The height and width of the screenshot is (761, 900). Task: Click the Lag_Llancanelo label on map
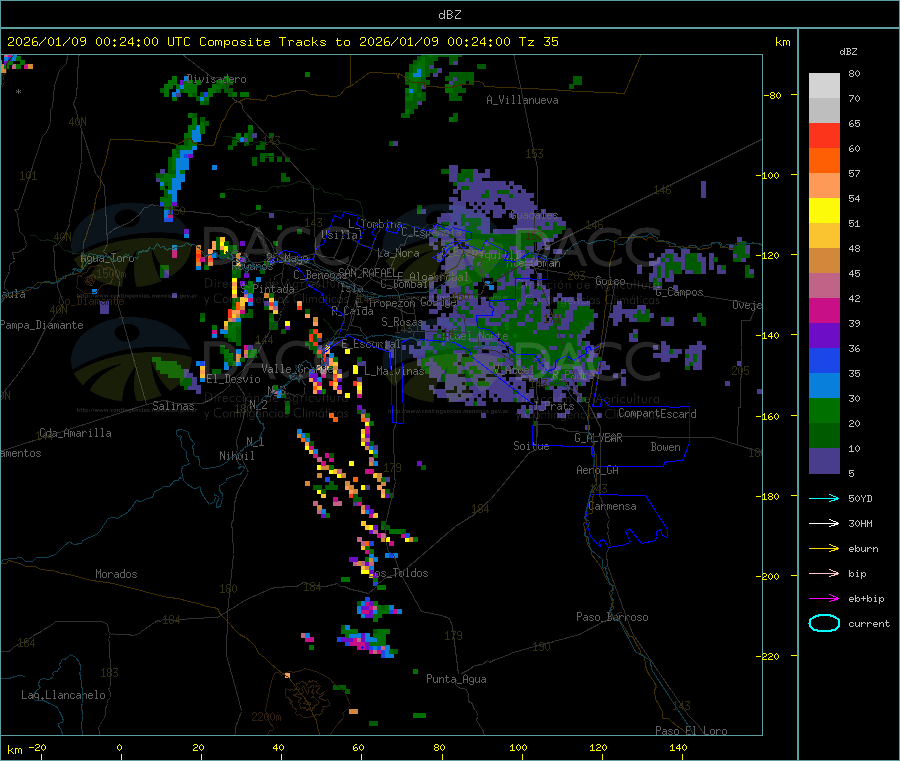click(64, 694)
